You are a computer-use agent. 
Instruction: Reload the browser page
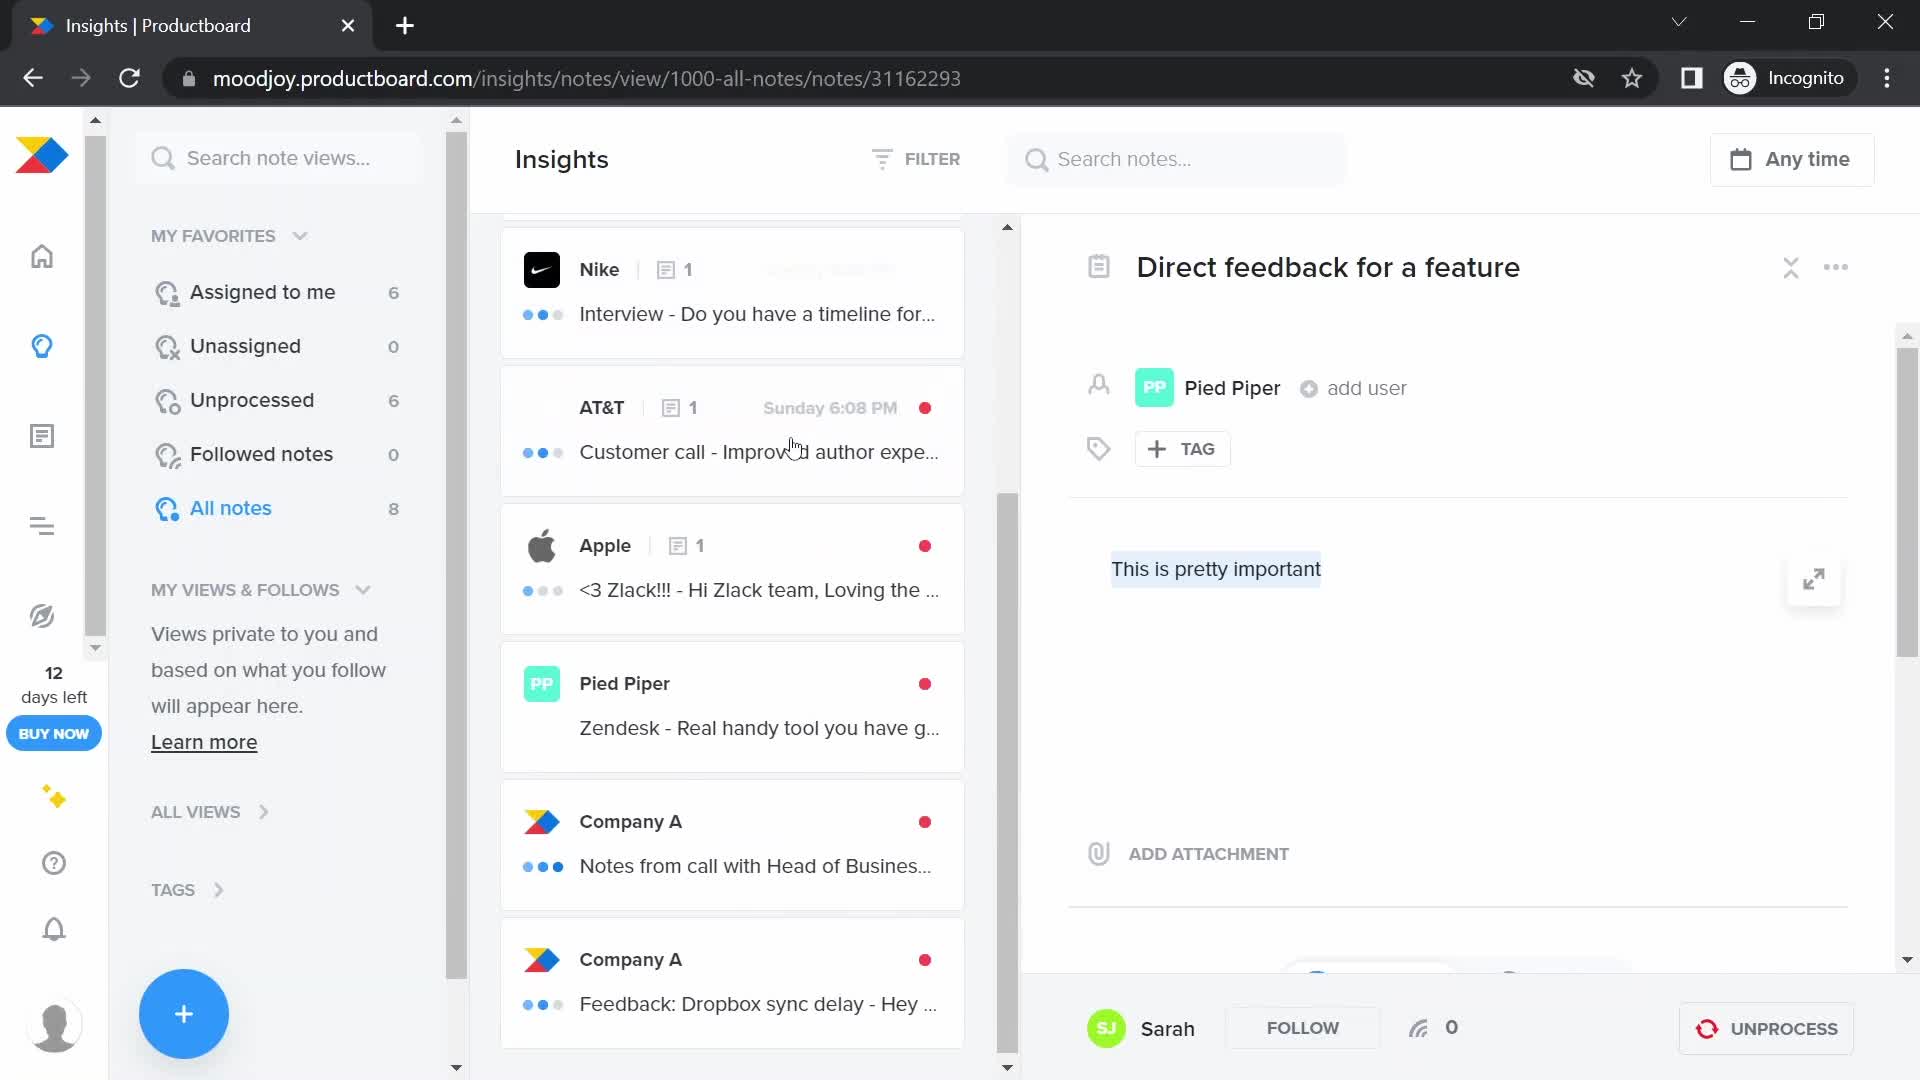pyautogui.click(x=129, y=78)
